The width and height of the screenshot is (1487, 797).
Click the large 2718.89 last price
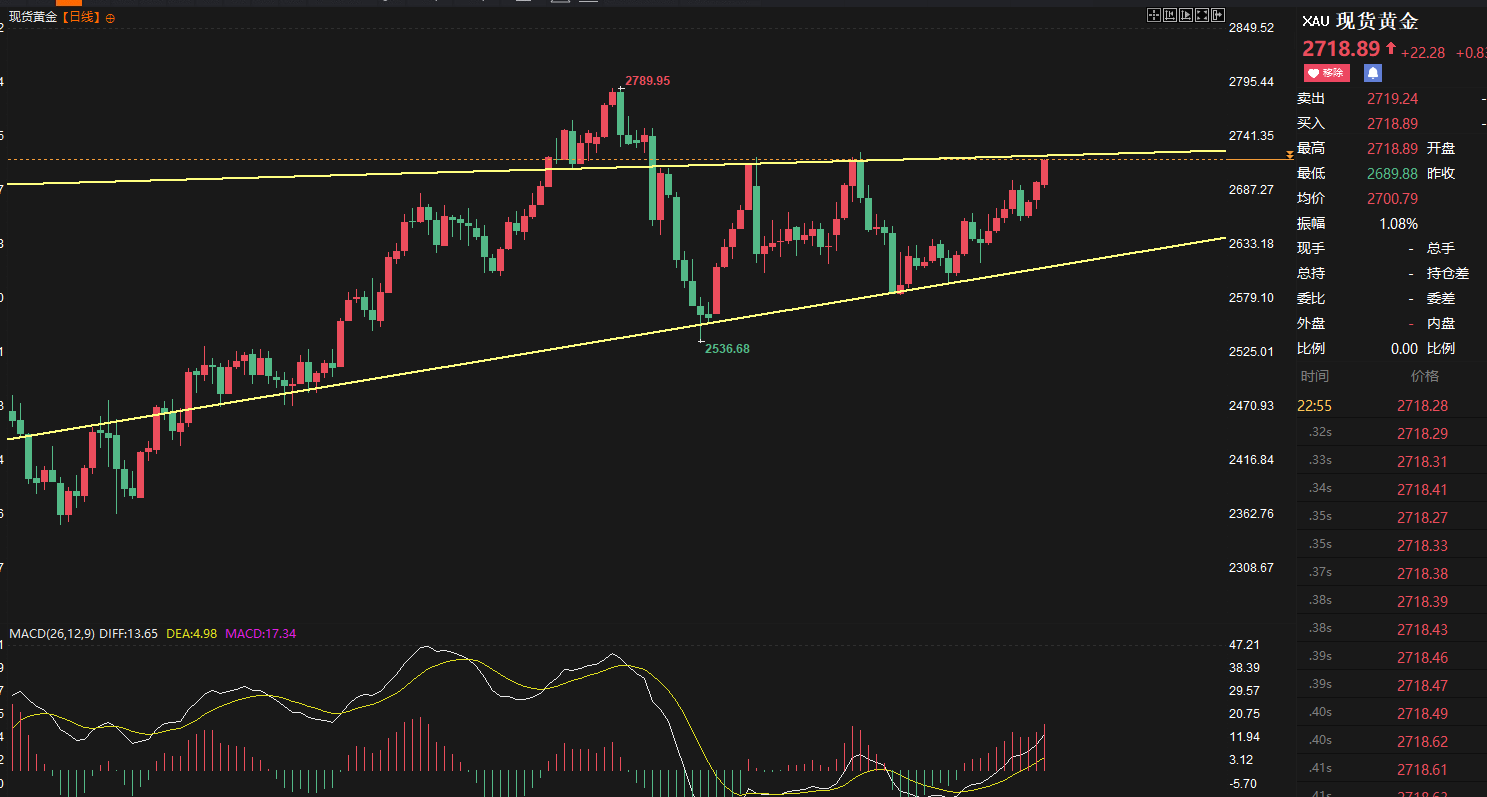(x=1341, y=49)
